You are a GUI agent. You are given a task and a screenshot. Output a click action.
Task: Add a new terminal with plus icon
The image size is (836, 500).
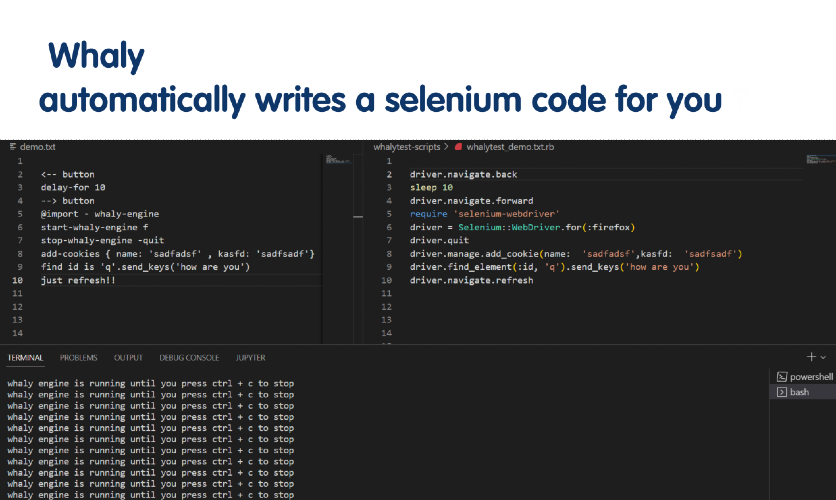pyautogui.click(x=811, y=357)
